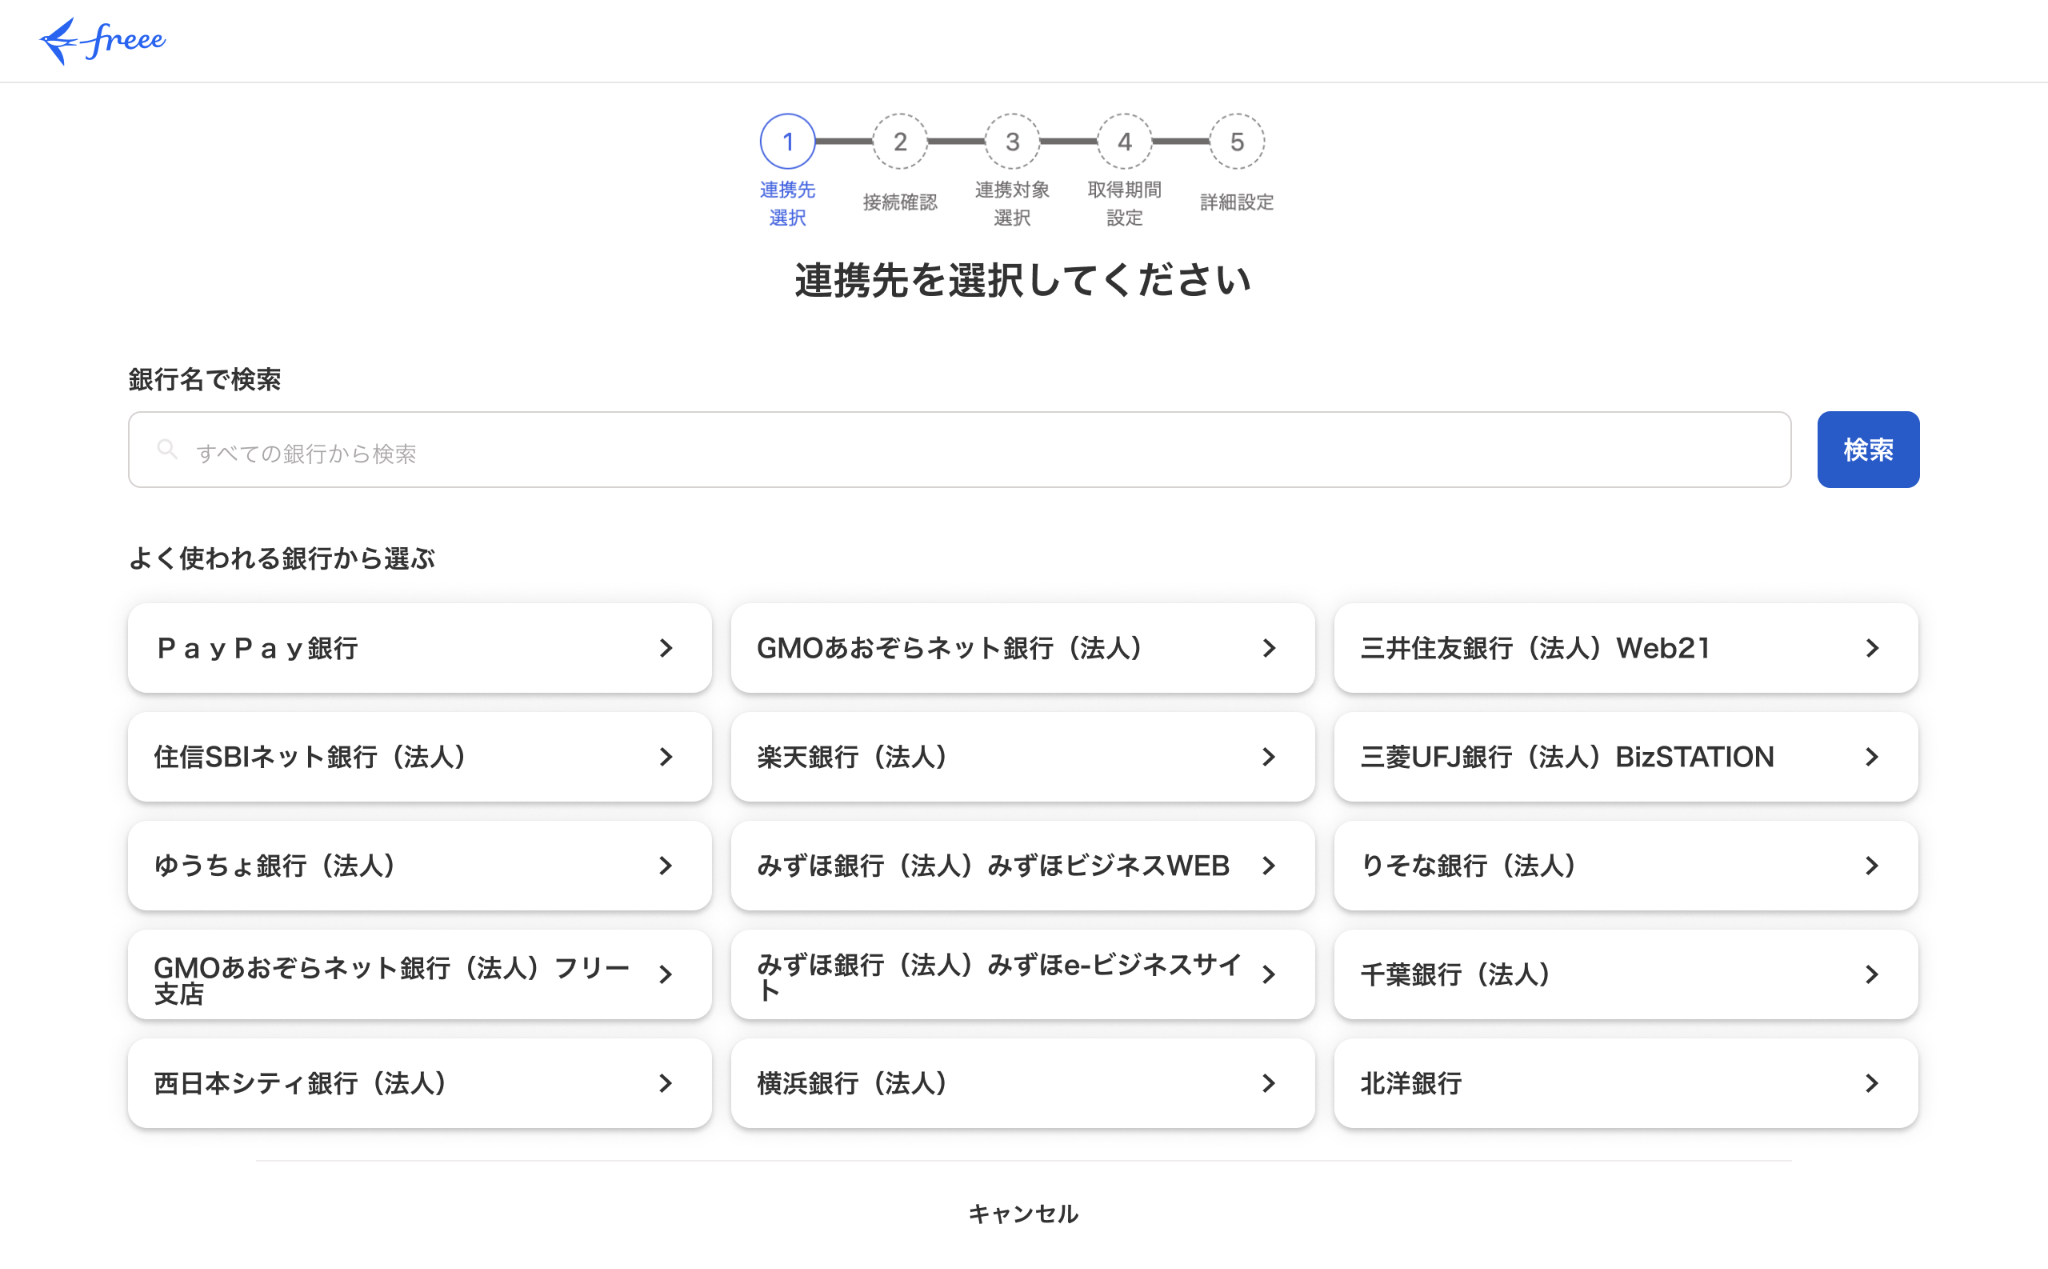Image resolution: width=2048 pixels, height=1269 pixels.
Task: Open chevron on 北洋銀行 row
Action: [1872, 1083]
